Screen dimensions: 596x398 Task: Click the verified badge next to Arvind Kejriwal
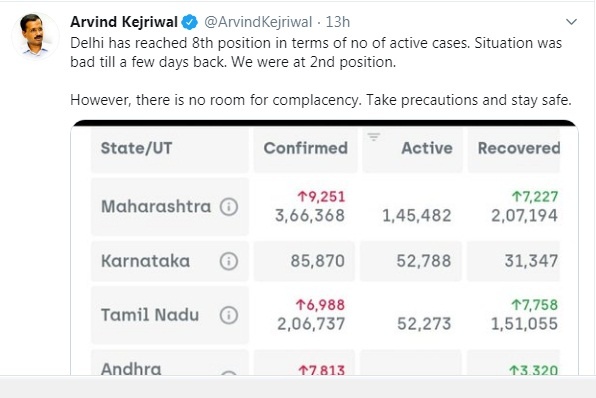(x=189, y=22)
